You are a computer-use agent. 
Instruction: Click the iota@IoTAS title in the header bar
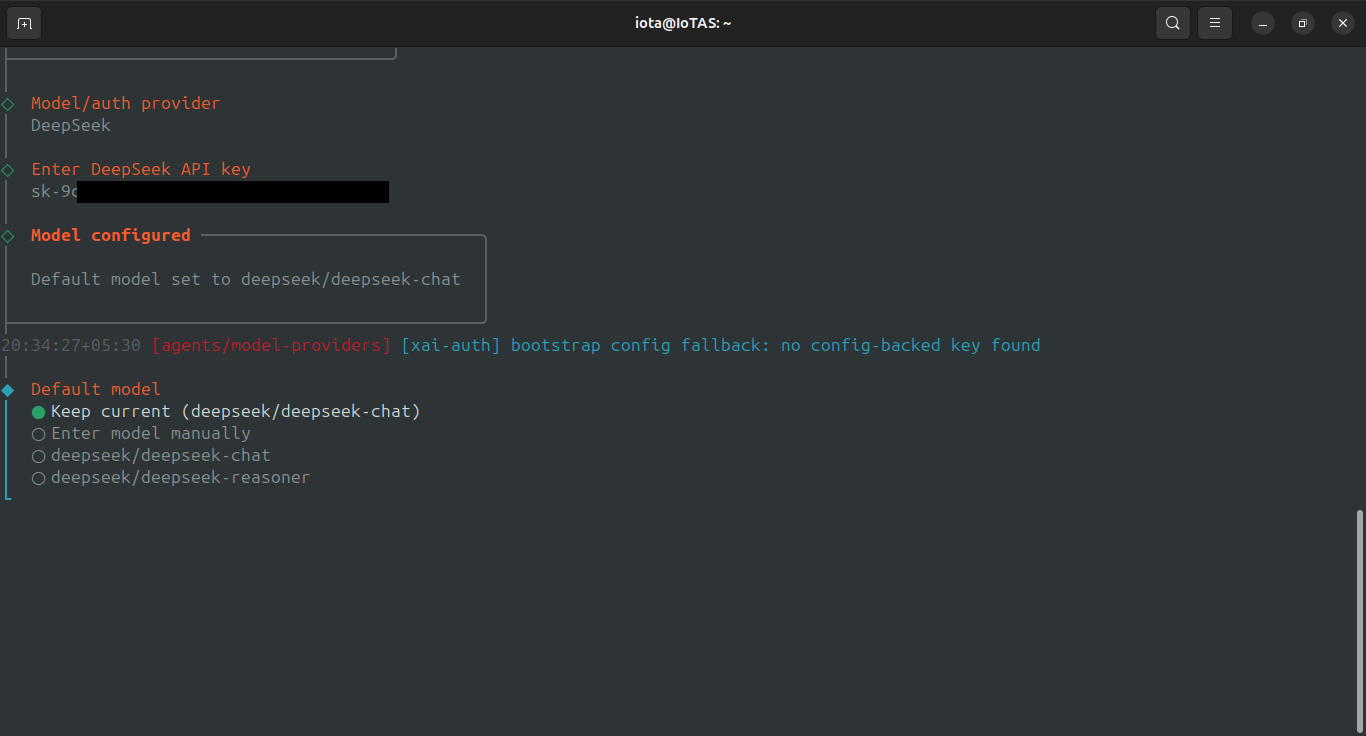[x=683, y=22]
